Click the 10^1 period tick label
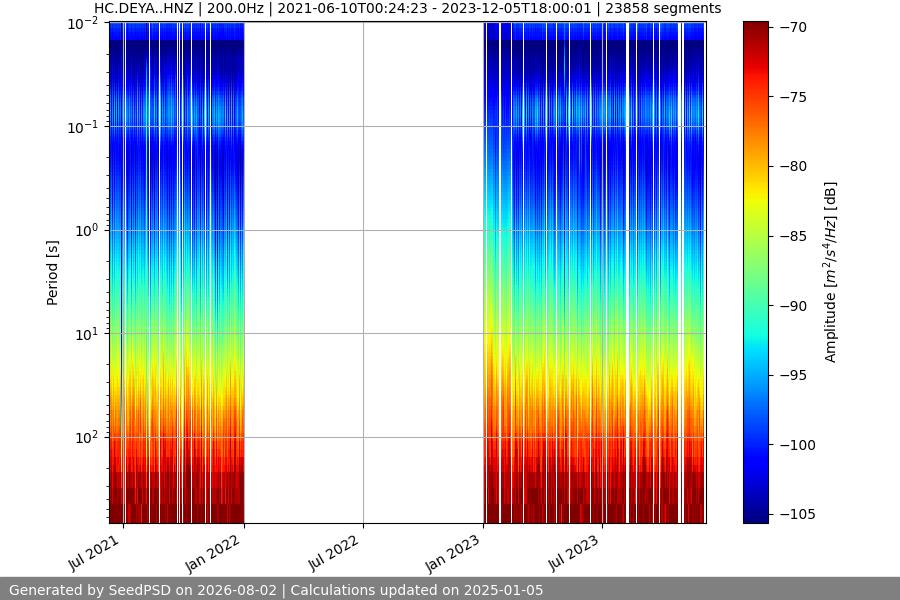This screenshot has width=900, height=600. 87,334
